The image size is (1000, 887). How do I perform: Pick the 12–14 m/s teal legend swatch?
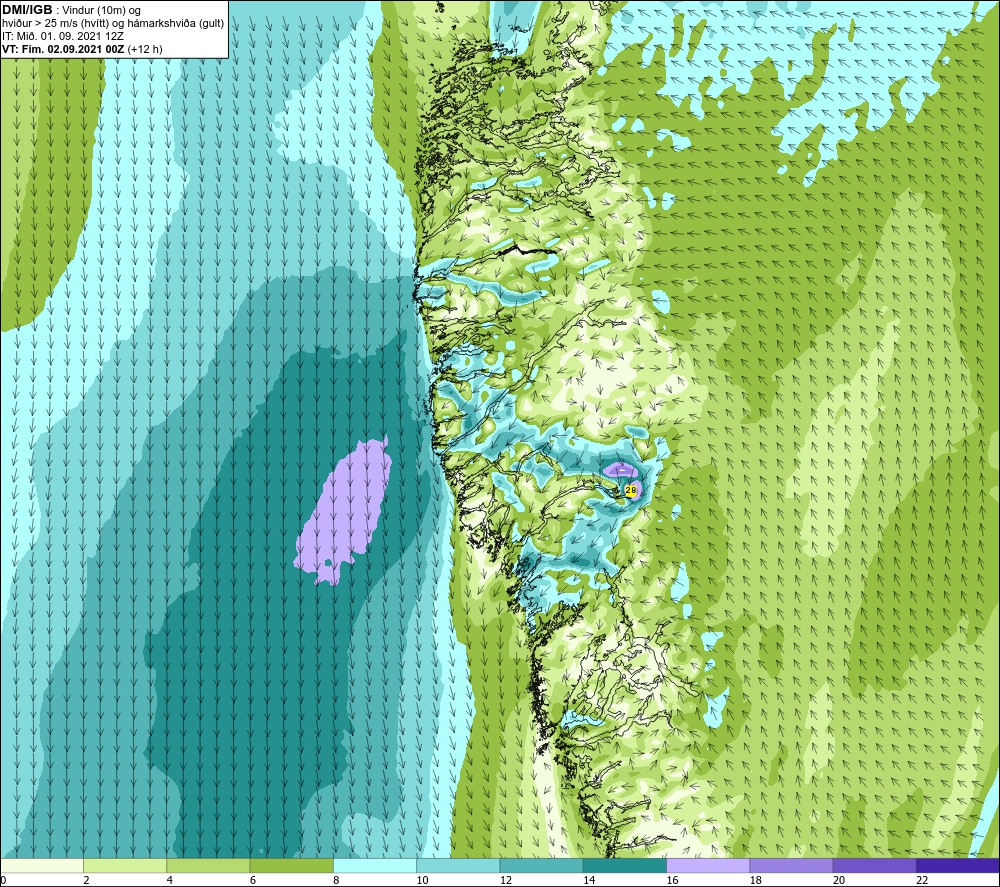click(541, 865)
